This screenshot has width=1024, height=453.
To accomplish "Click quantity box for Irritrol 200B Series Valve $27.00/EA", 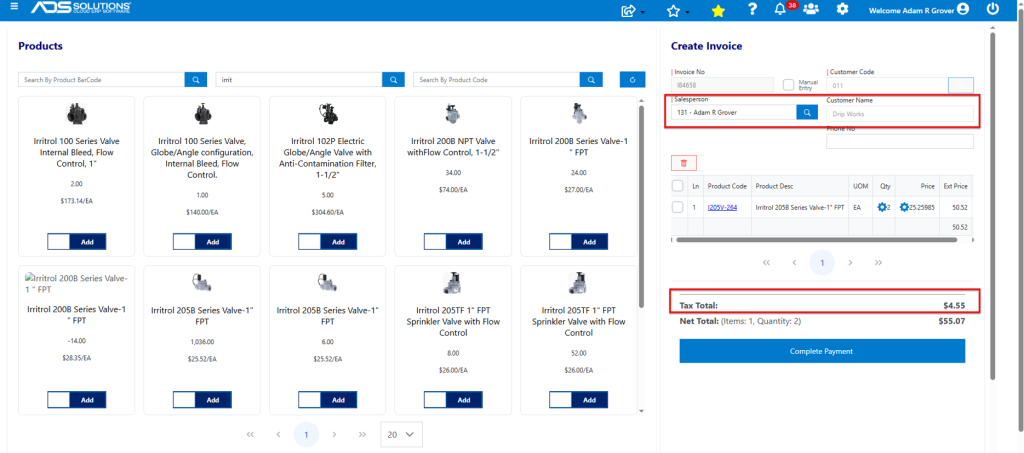I will (x=560, y=242).
